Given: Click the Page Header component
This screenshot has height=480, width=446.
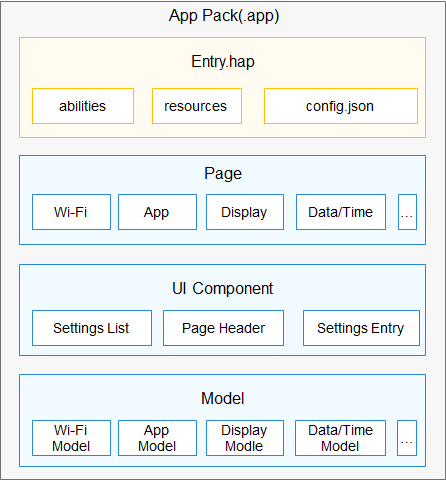Looking at the screenshot, I should (x=223, y=328).
